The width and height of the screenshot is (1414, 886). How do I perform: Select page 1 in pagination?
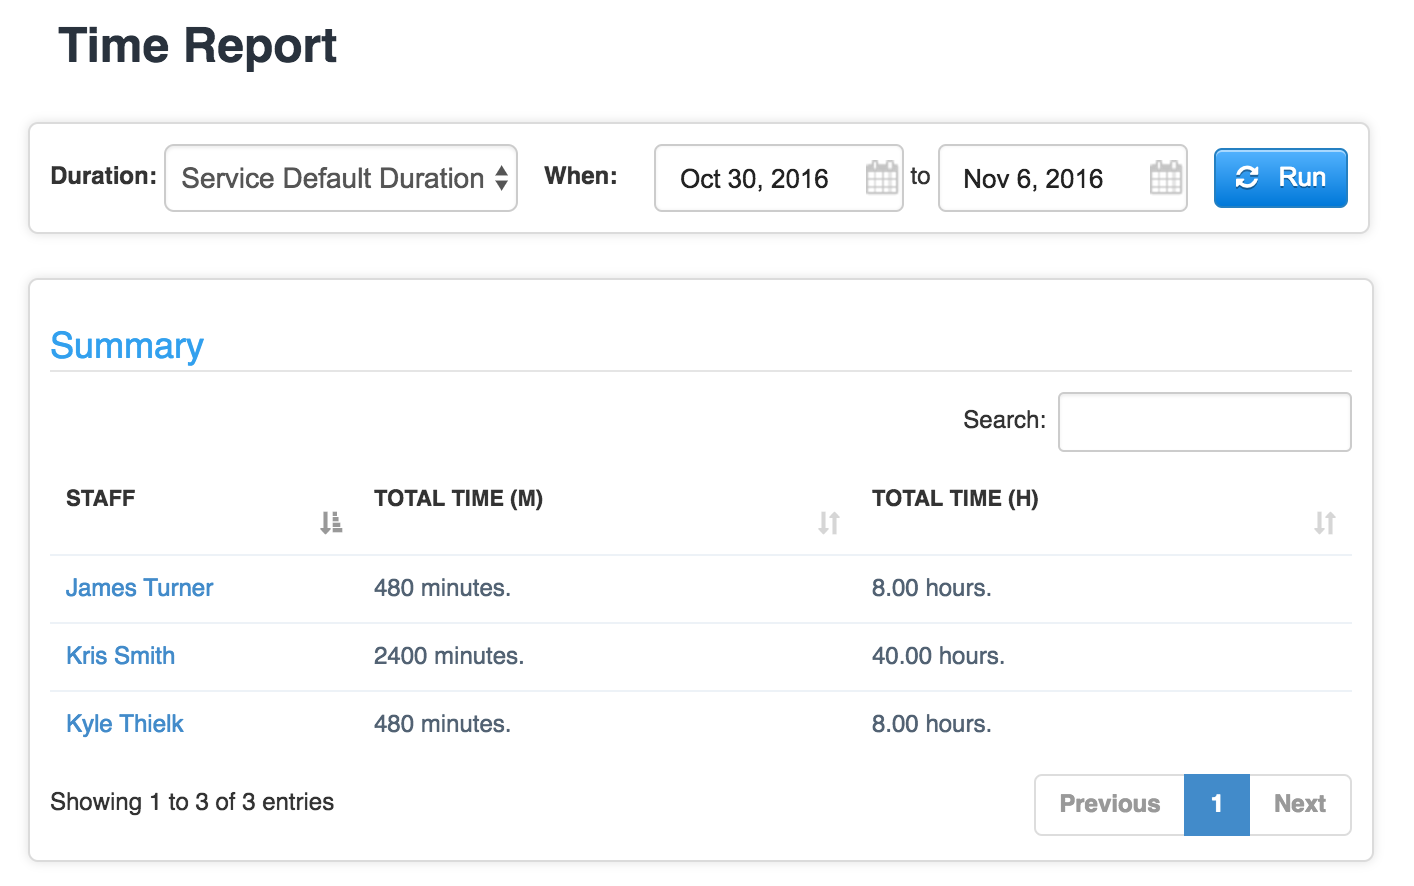pos(1217,804)
